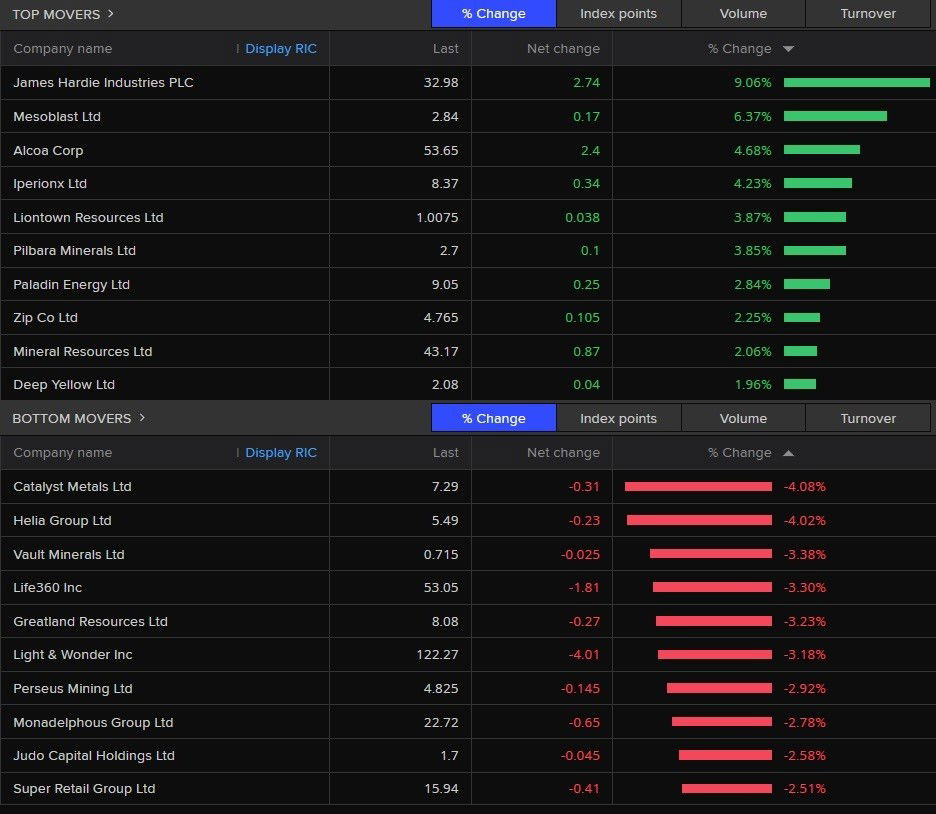Expand the BOTTOM MOVERS chevron arrow
This screenshot has width=936, height=814.
(x=142, y=418)
